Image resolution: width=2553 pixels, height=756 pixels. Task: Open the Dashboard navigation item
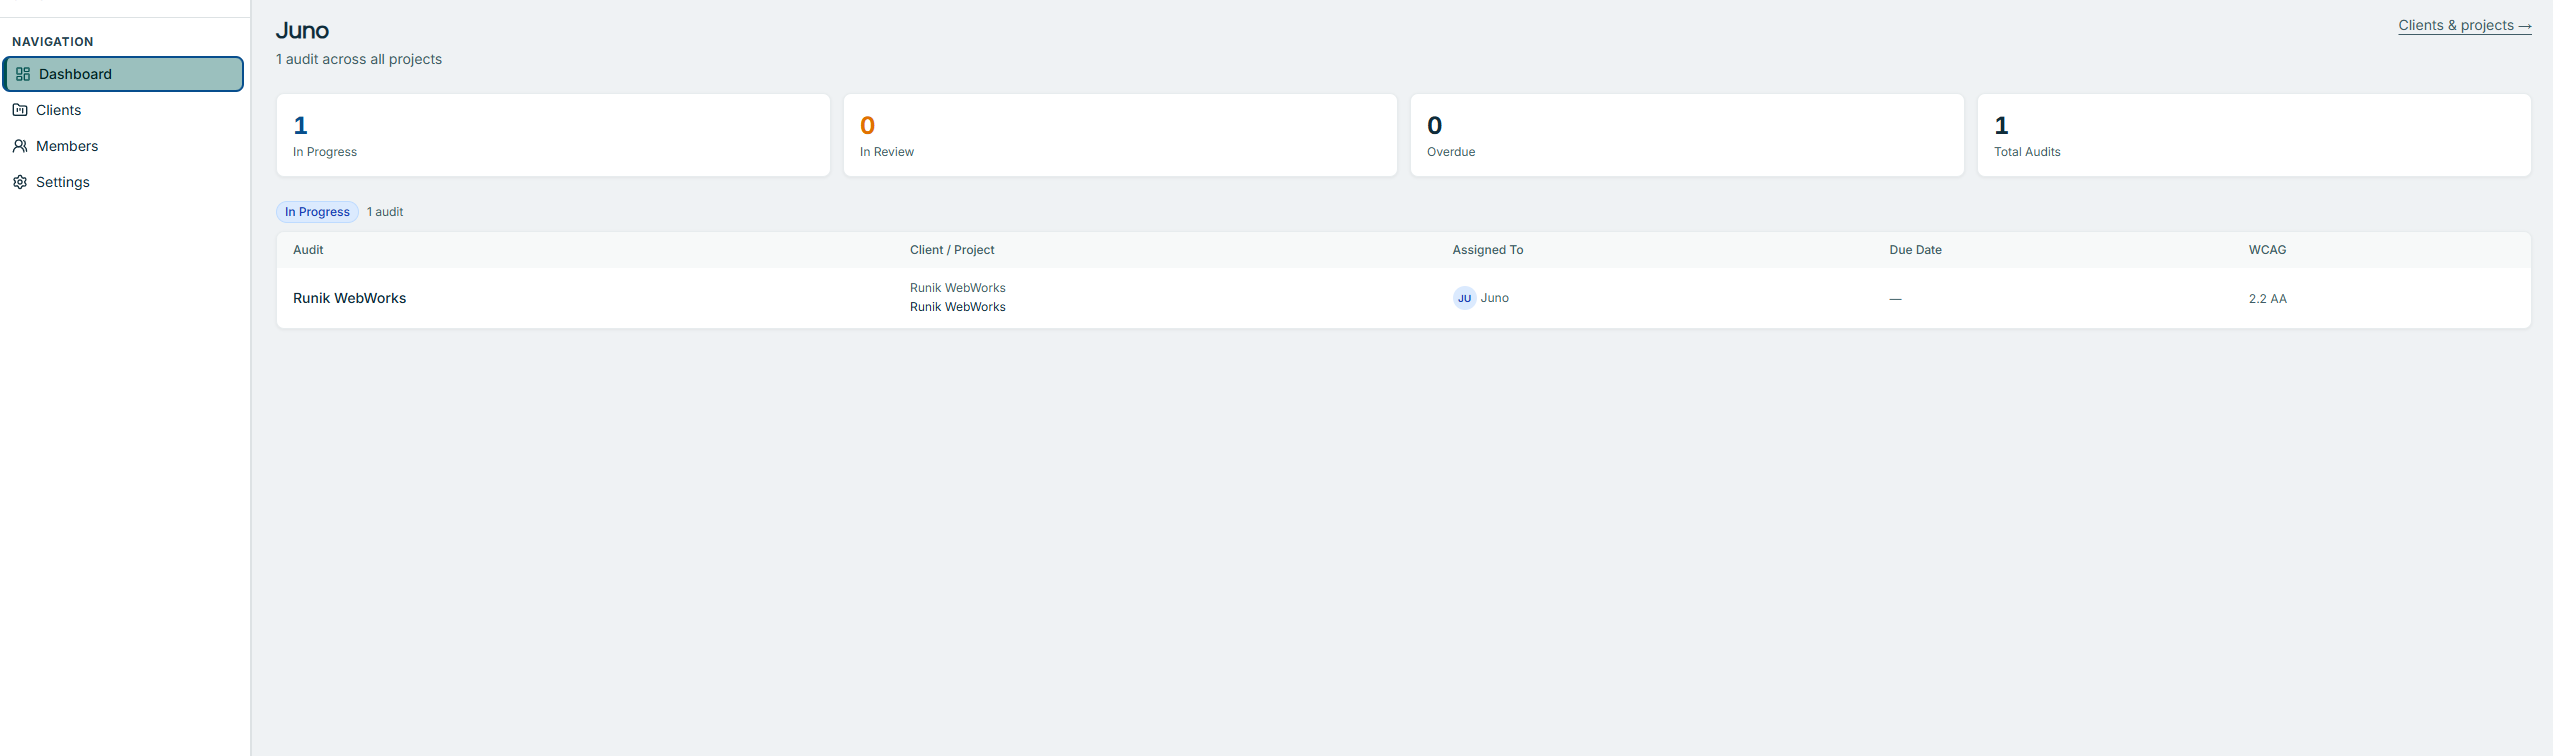click(x=123, y=74)
